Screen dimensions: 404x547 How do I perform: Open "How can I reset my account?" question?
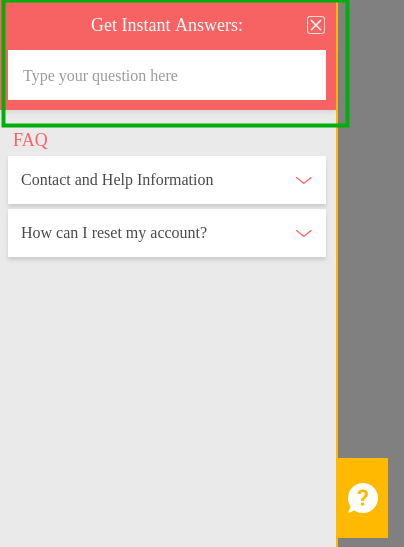pos(167,233)
